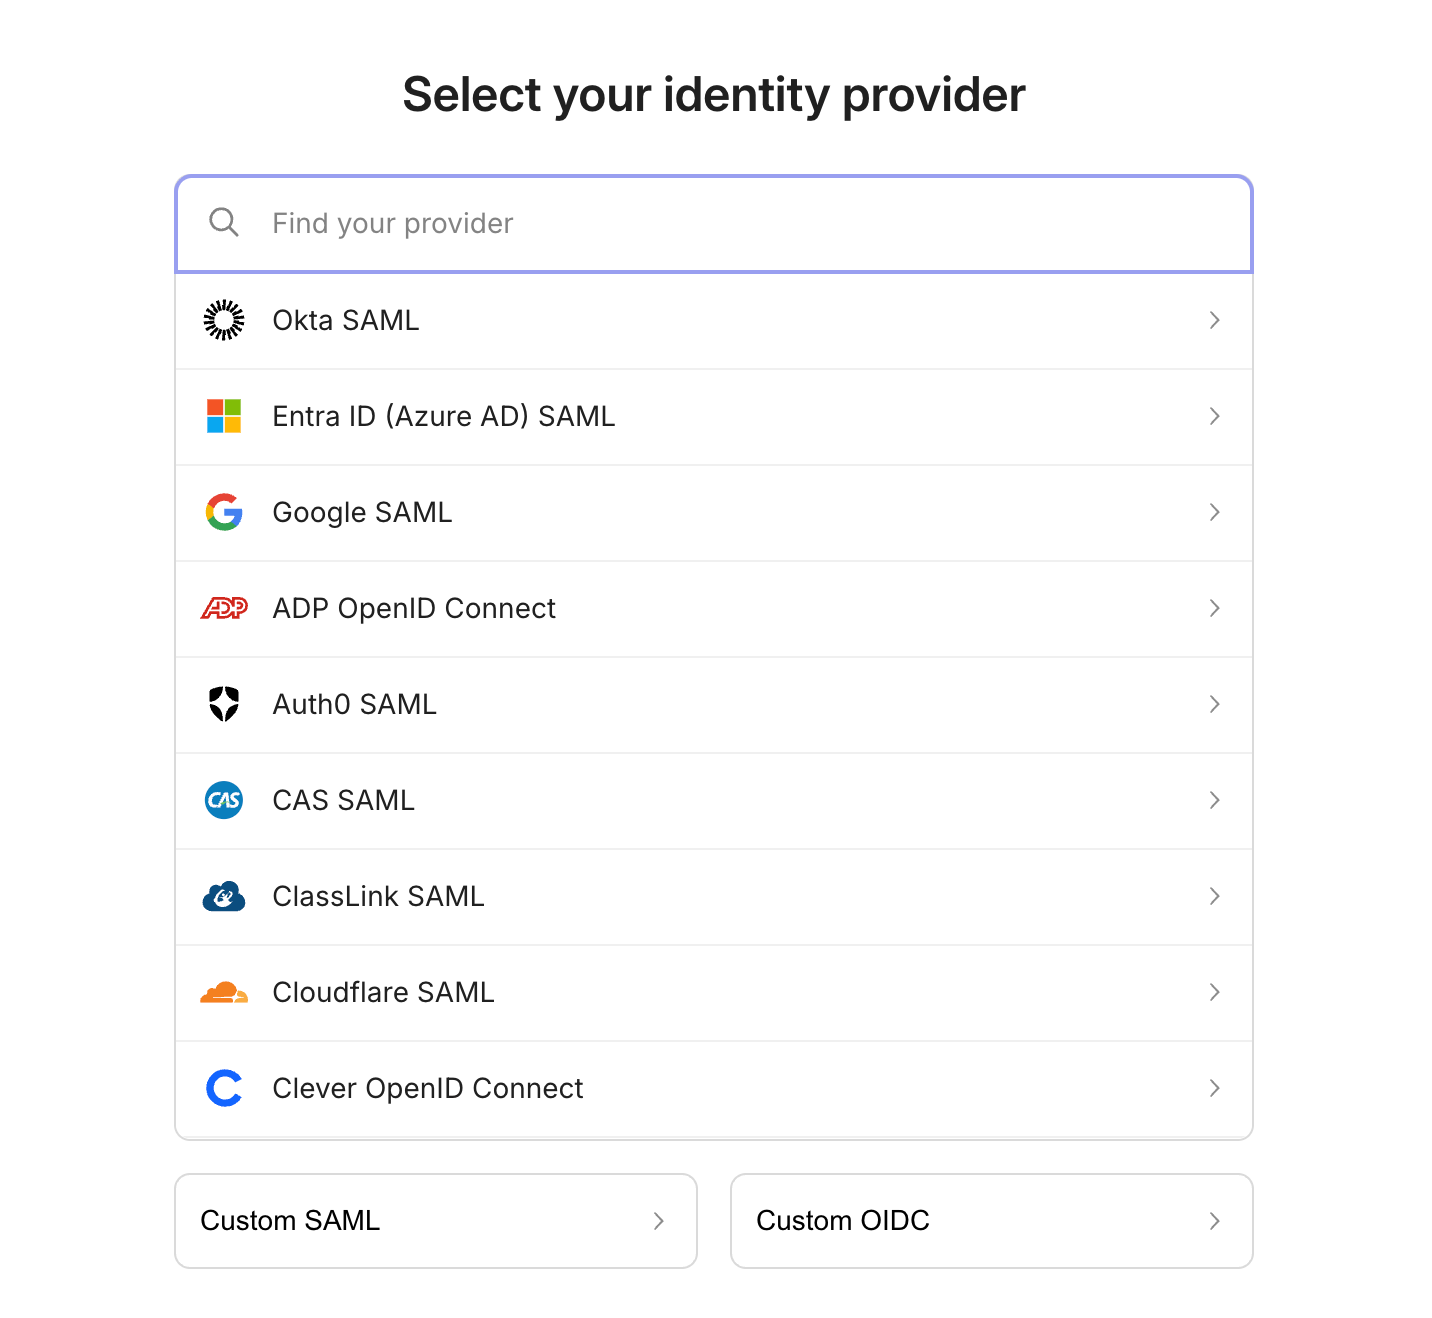Screen dimensions: 1432x1318
Task: Open Google SAML via its chevron
Action: point(1215,512)
